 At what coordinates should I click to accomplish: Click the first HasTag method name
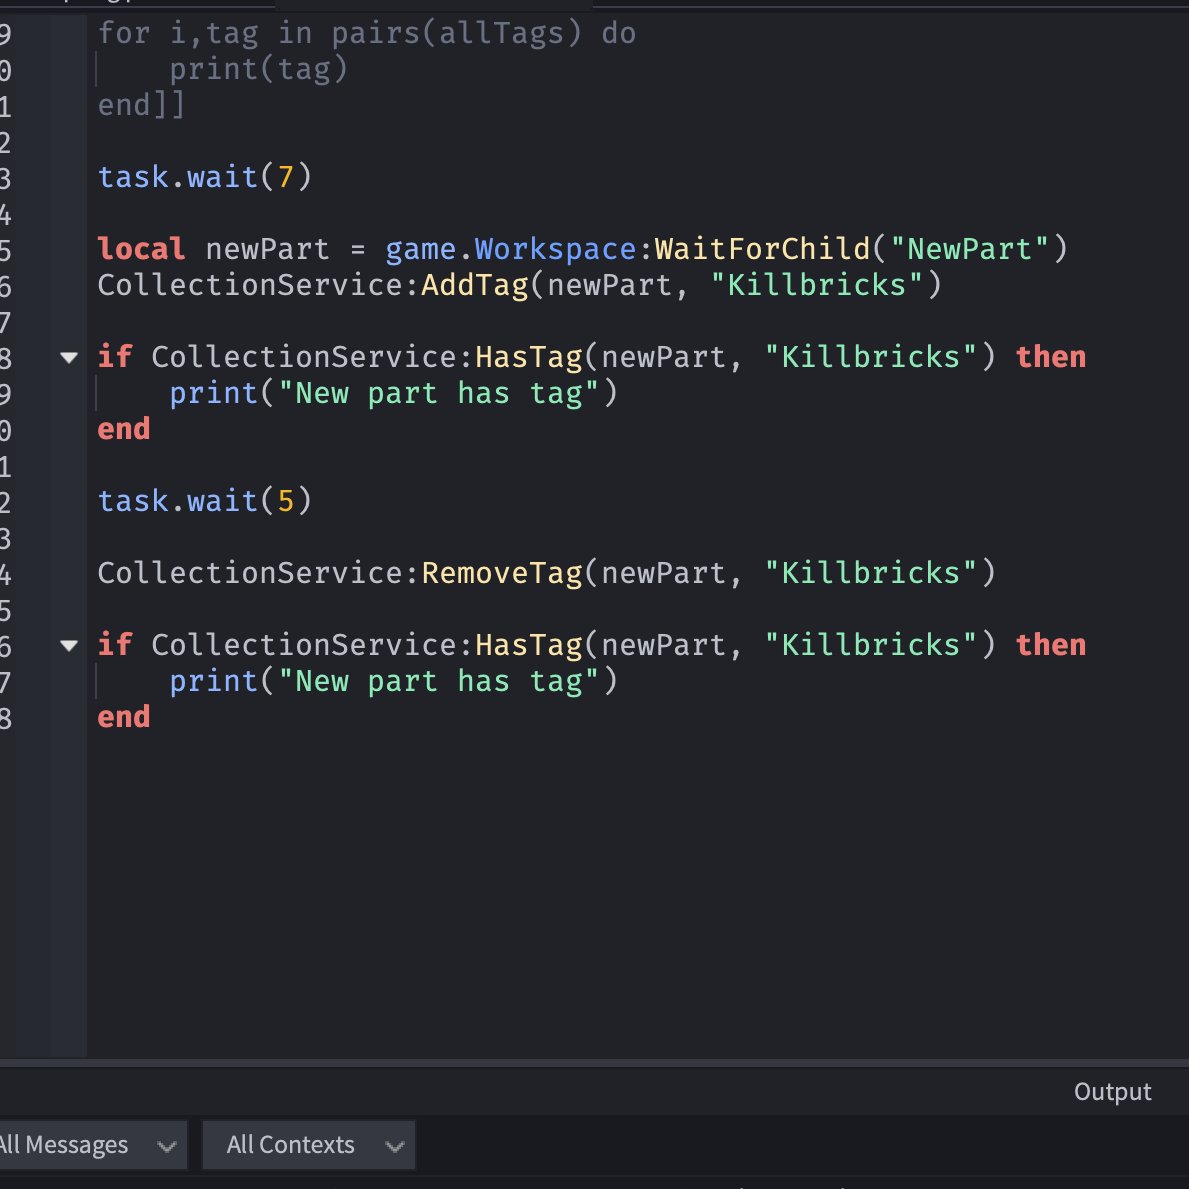click(529, 357)
